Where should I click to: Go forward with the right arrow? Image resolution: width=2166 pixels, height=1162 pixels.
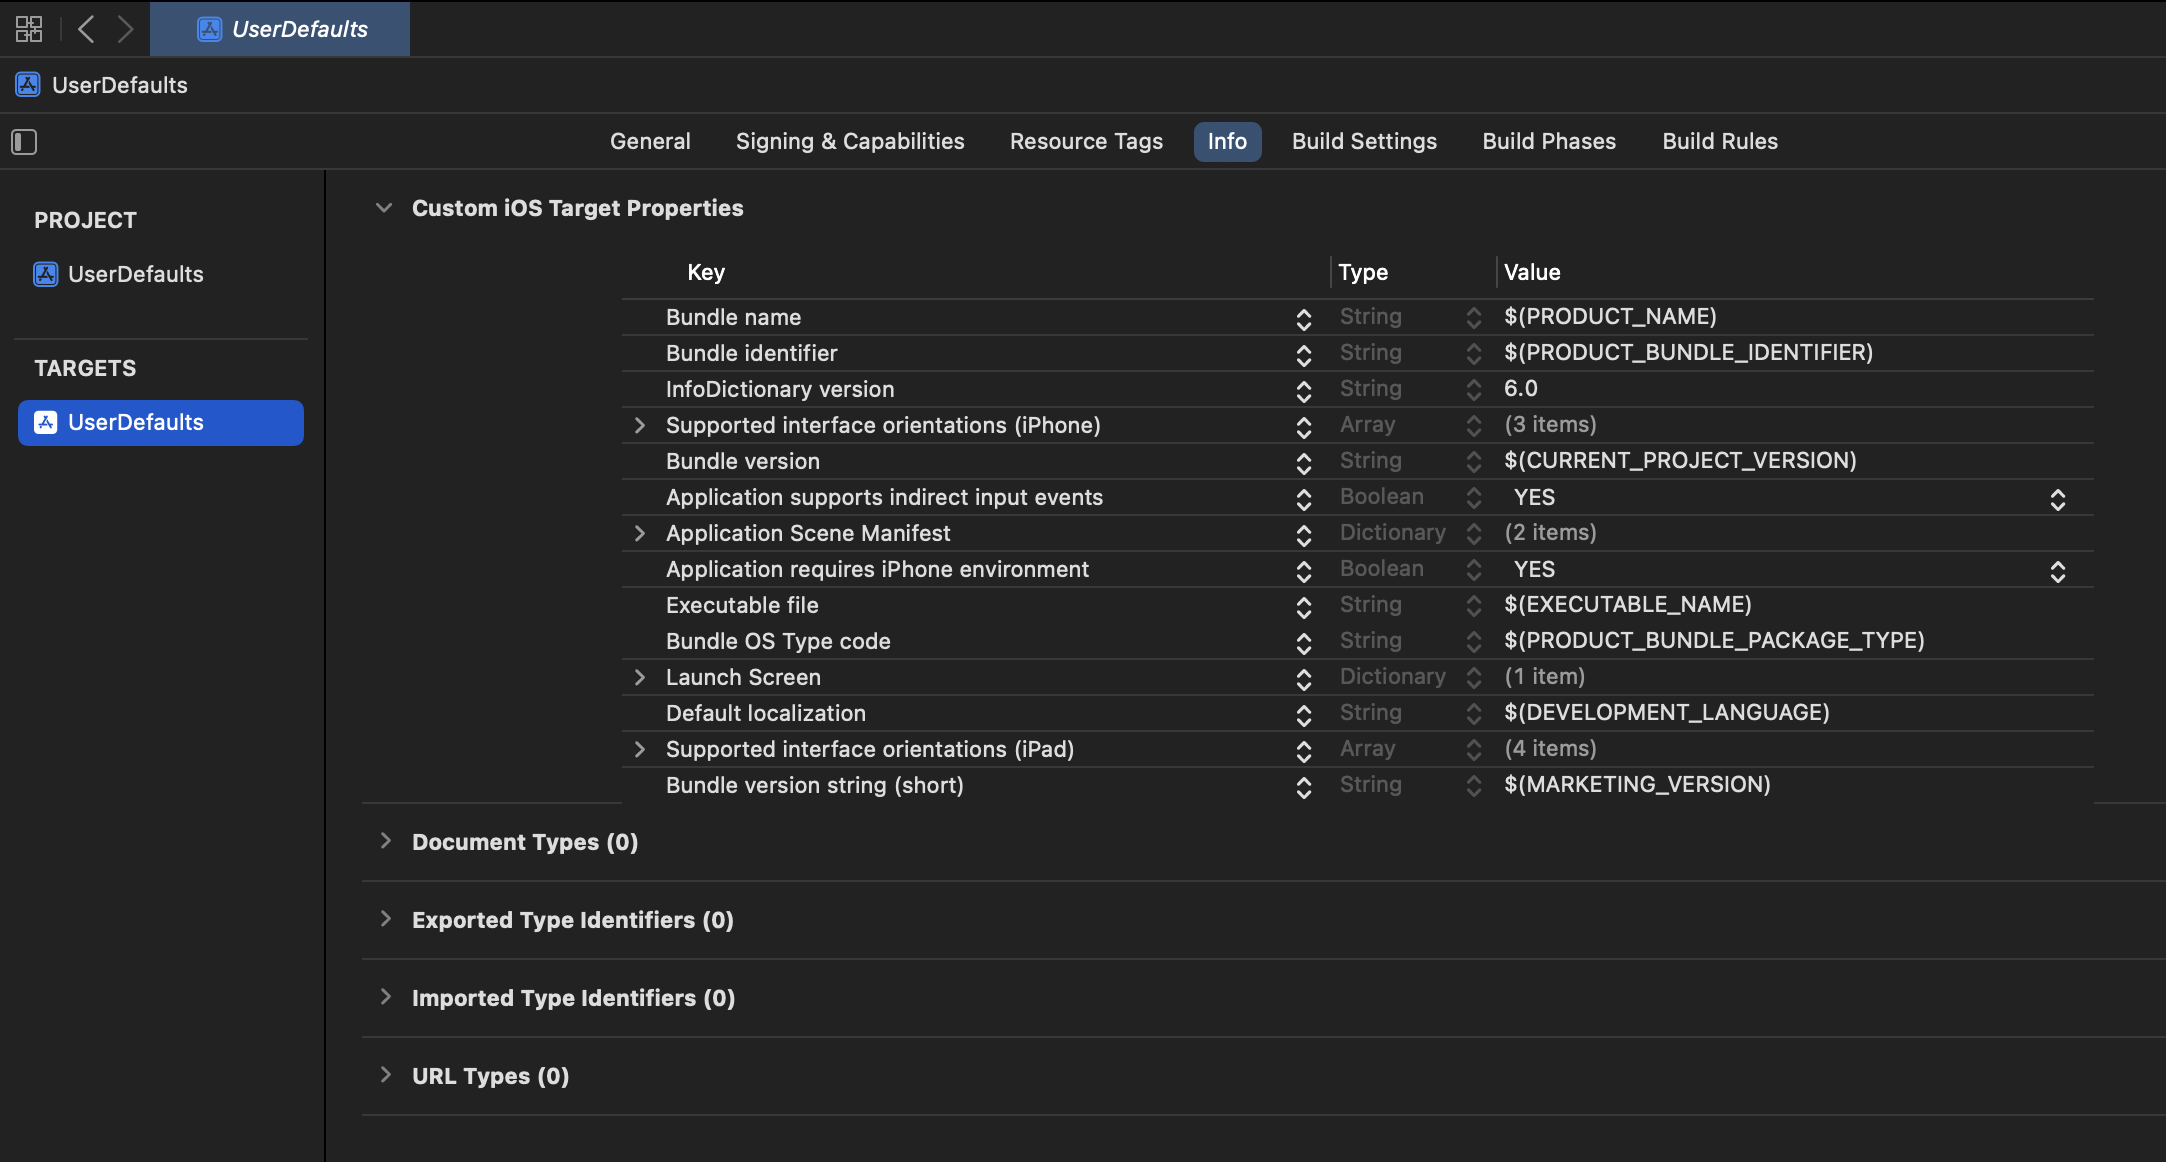coord(125,29)
